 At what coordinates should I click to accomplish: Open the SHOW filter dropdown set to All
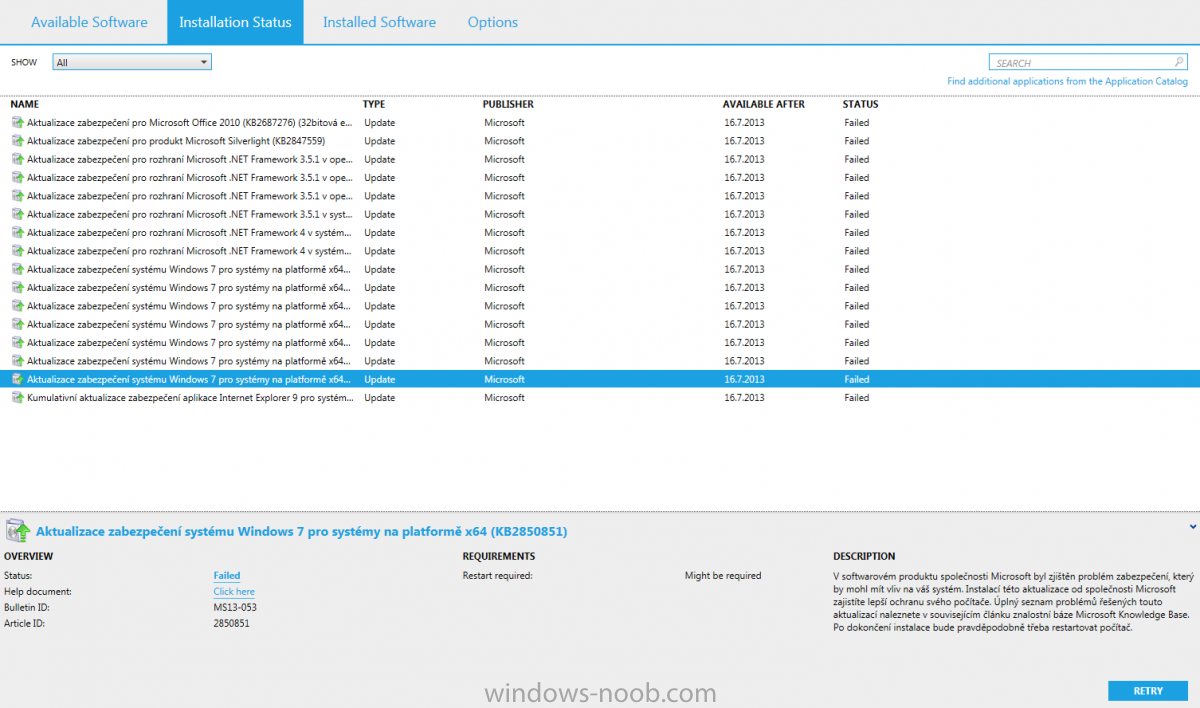[x=132, y=62]
